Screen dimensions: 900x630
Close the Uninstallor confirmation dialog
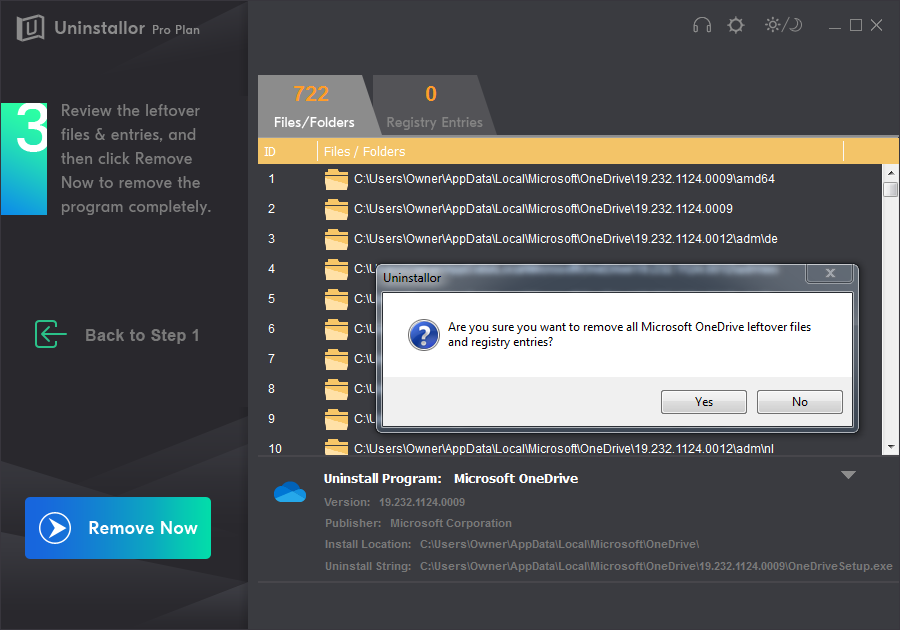click(830, 273)
